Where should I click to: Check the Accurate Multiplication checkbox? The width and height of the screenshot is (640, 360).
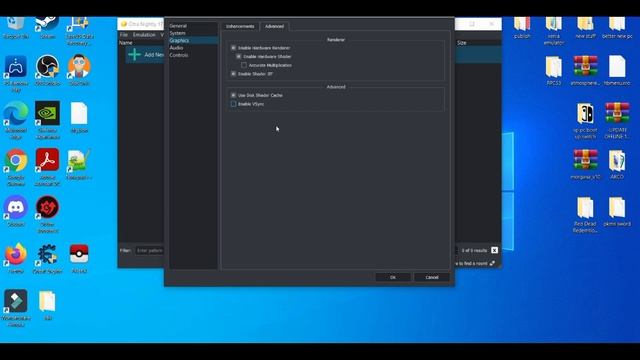click(x=244, y=65)
